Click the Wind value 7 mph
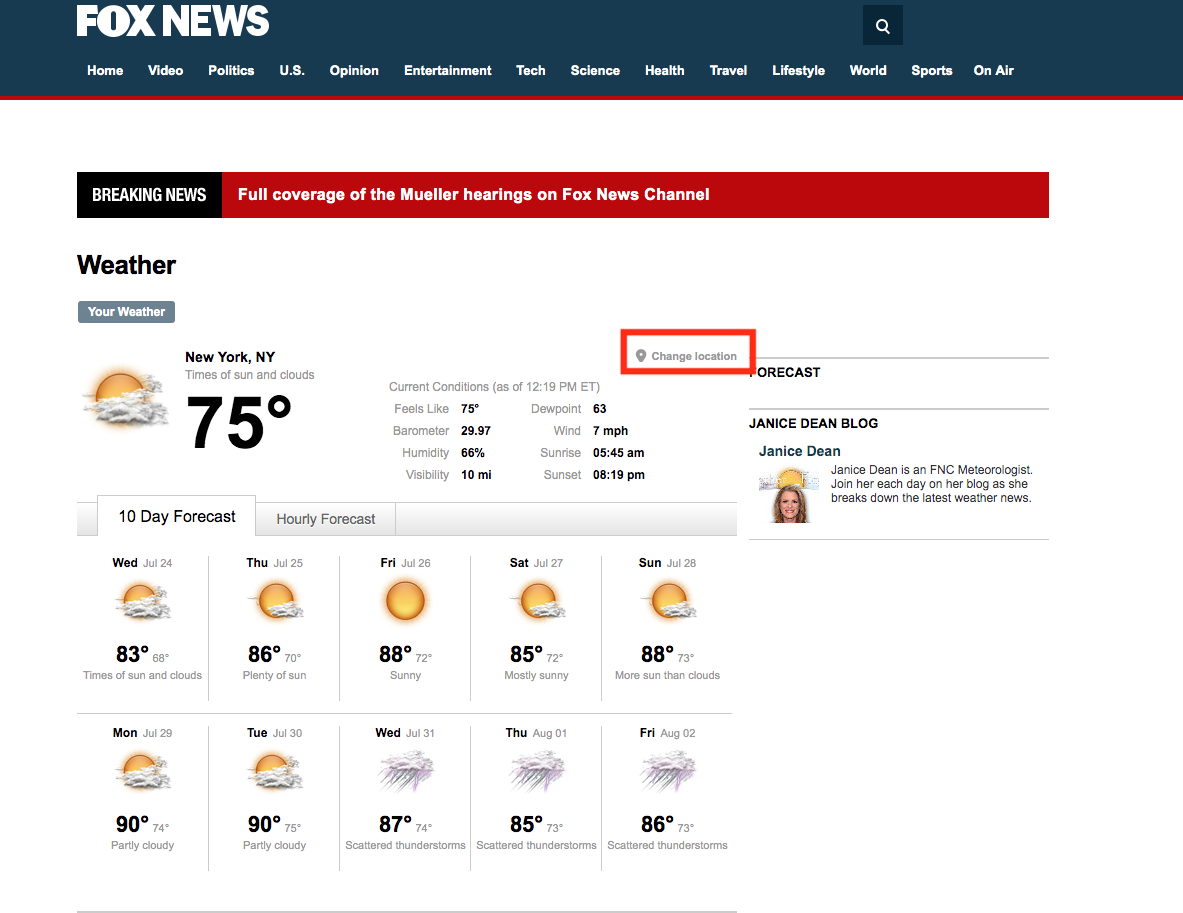The width and height of the screenshot is (1183, 913). (610, 431)
